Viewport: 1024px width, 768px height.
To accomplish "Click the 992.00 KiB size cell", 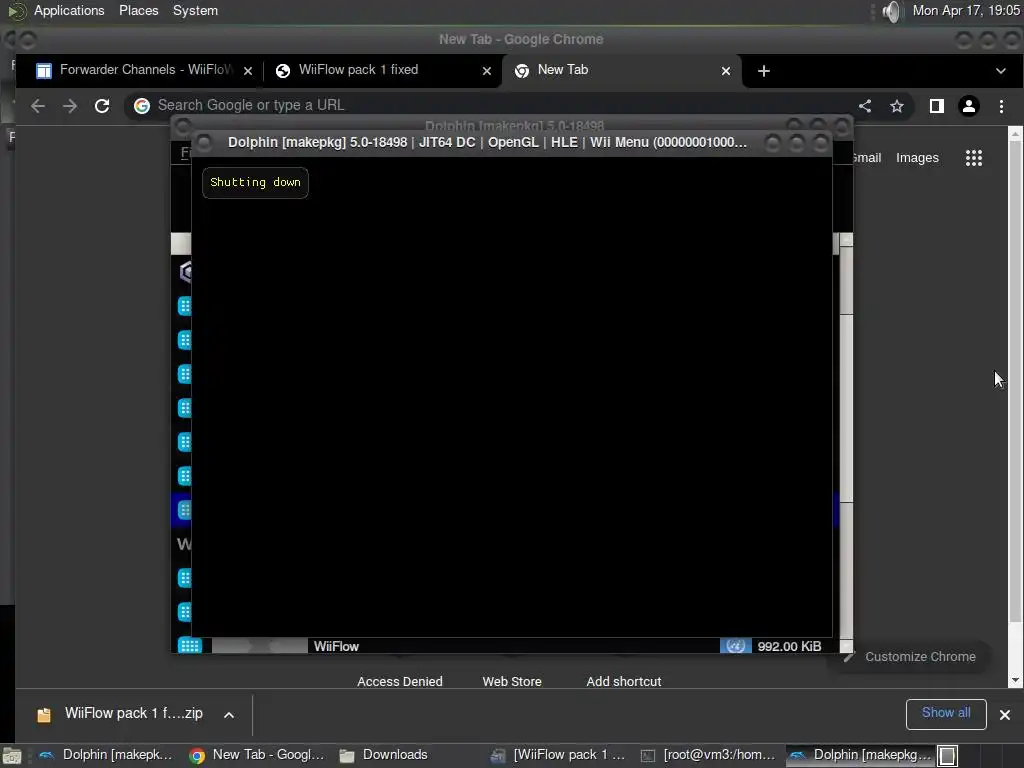I will tap(789, 647).
